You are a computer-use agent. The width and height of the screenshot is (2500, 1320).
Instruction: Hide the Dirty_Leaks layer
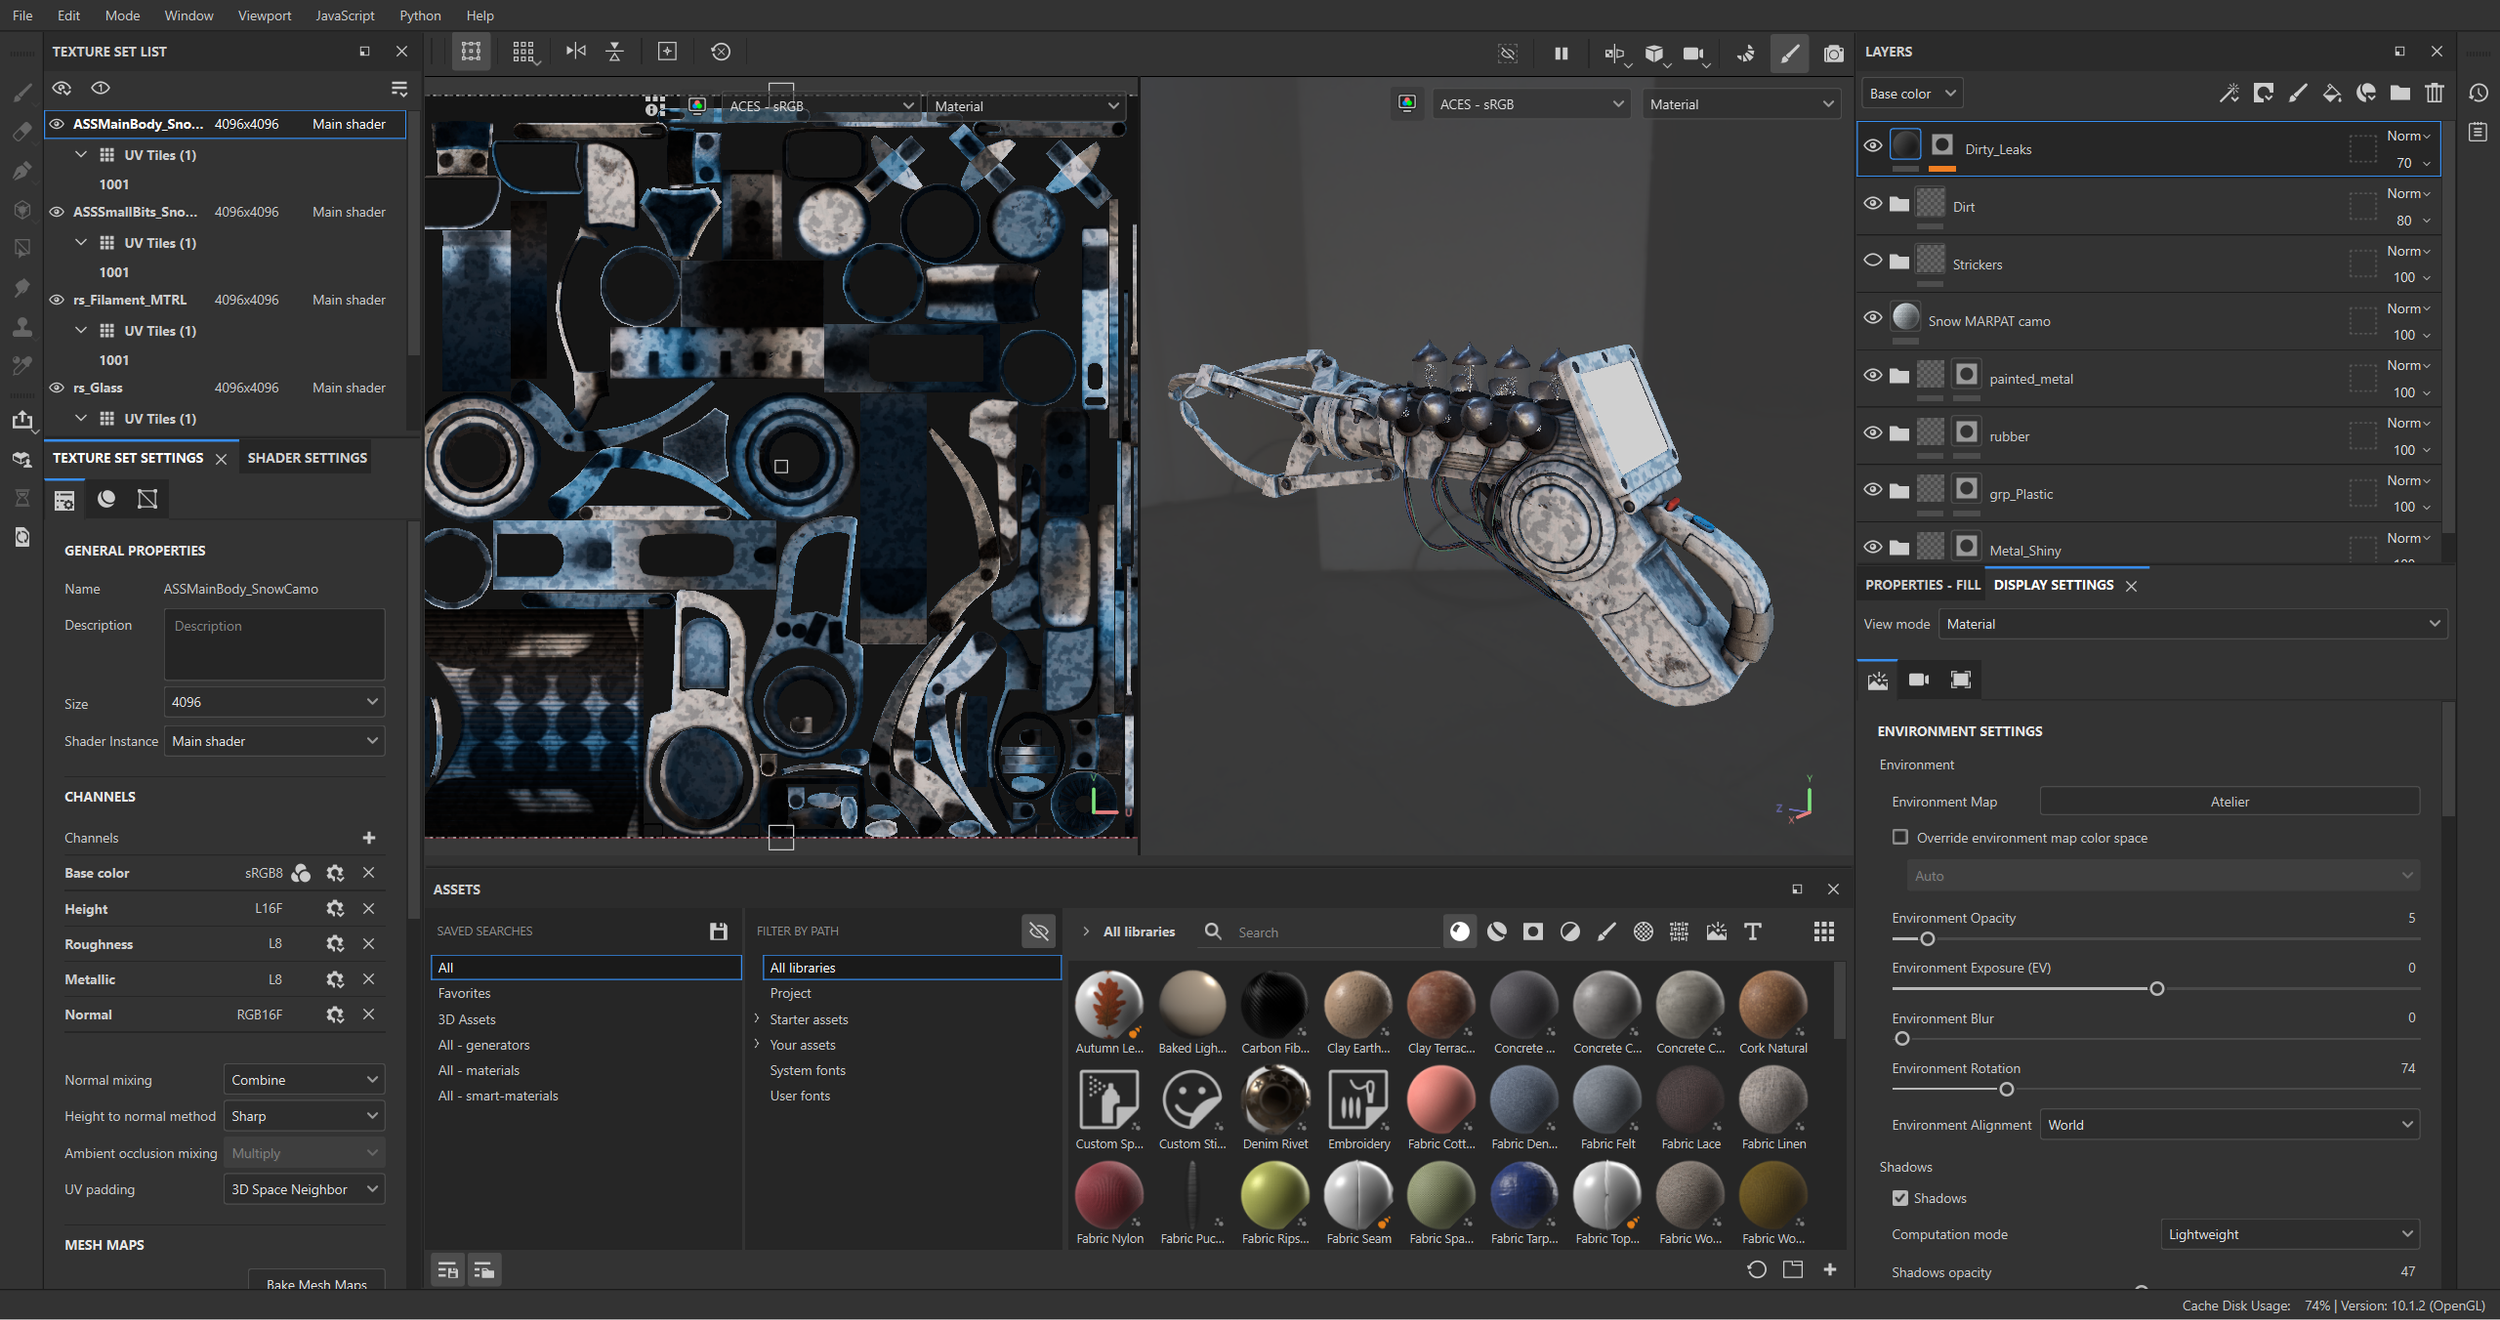click(1873, 146)
